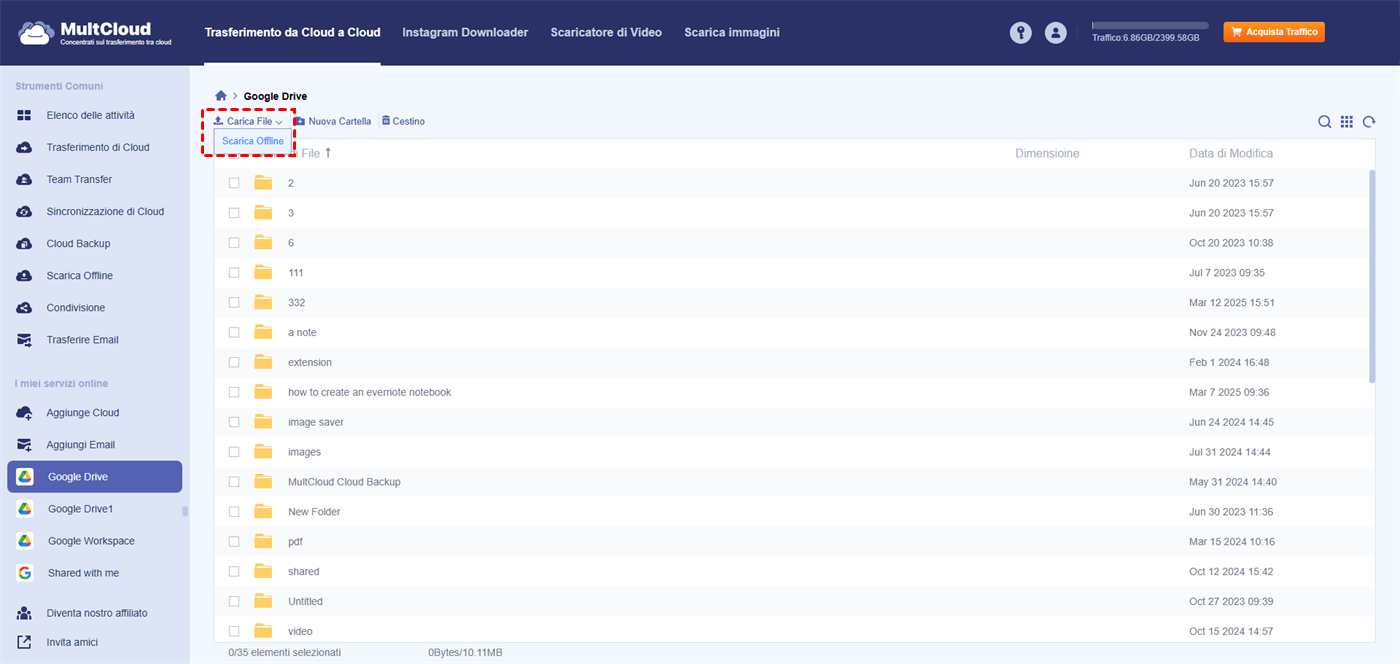
Task: Click date Mar 12 2025 15:51
Action: 1232,302
